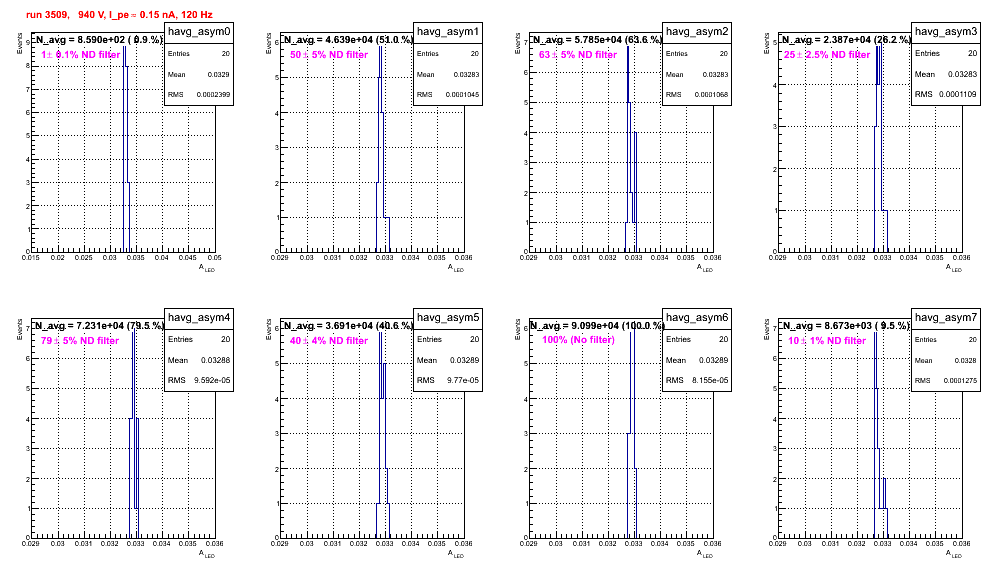
Task: Select Mean value 0.03289 in havg_asym6 box
Action: (x=713, y=360)
